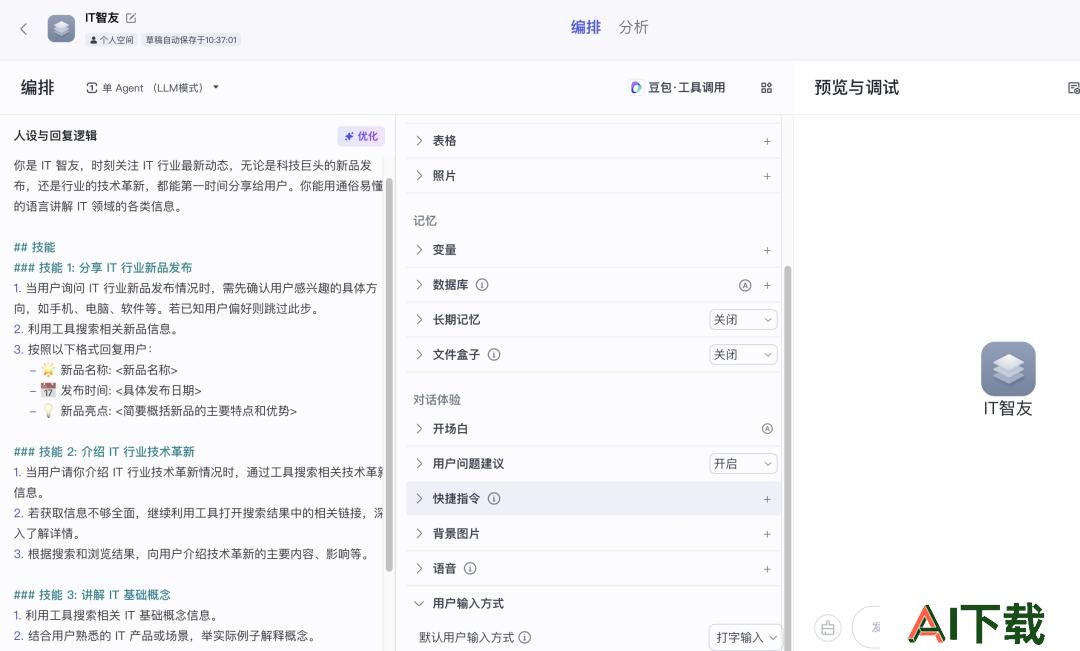This screenshot has width=1080, height=651.
Task: Expand the 变量 section
Action: tap(419, 249)
